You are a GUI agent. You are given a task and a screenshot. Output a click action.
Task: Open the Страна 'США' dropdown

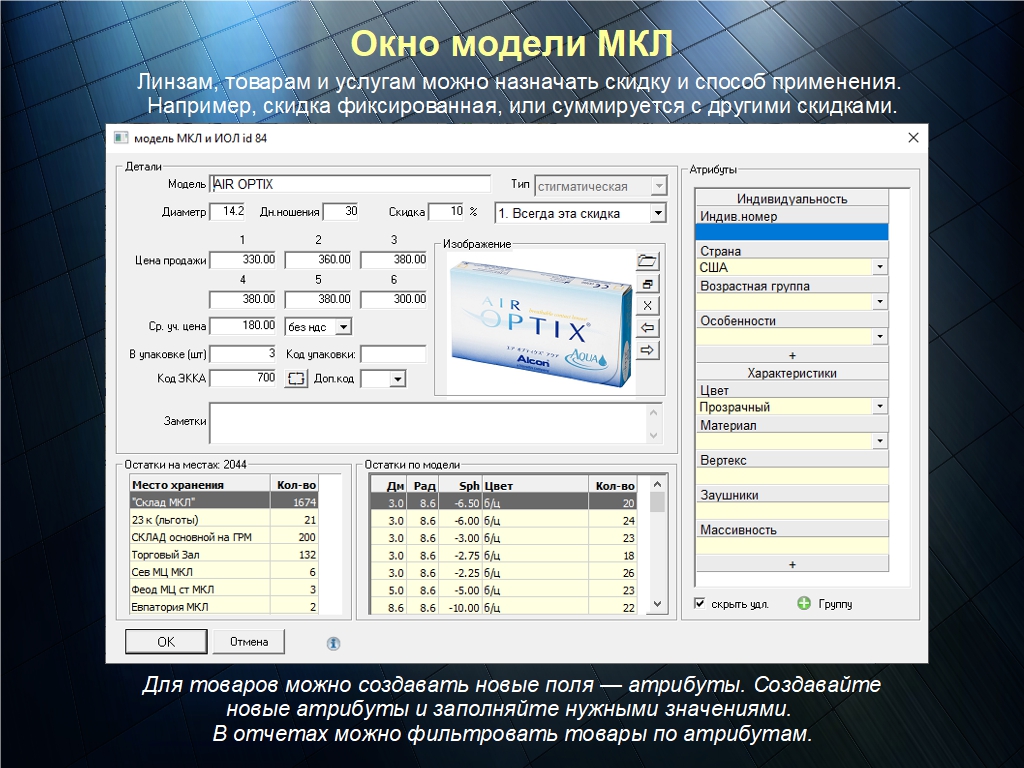[x=880, y=267]
